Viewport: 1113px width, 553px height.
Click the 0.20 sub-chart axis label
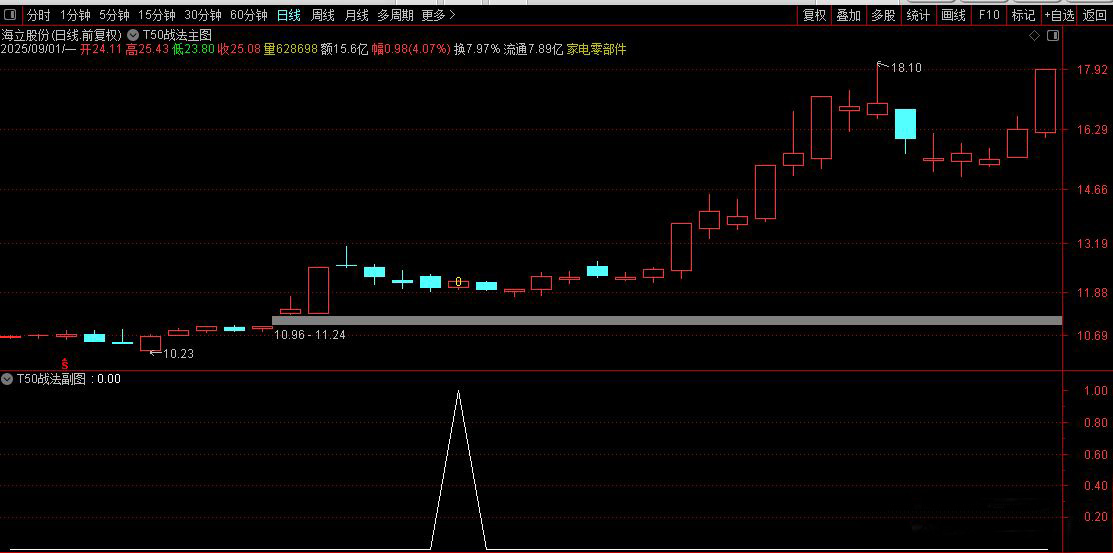pyautogui.click(x=1096, y=518)
